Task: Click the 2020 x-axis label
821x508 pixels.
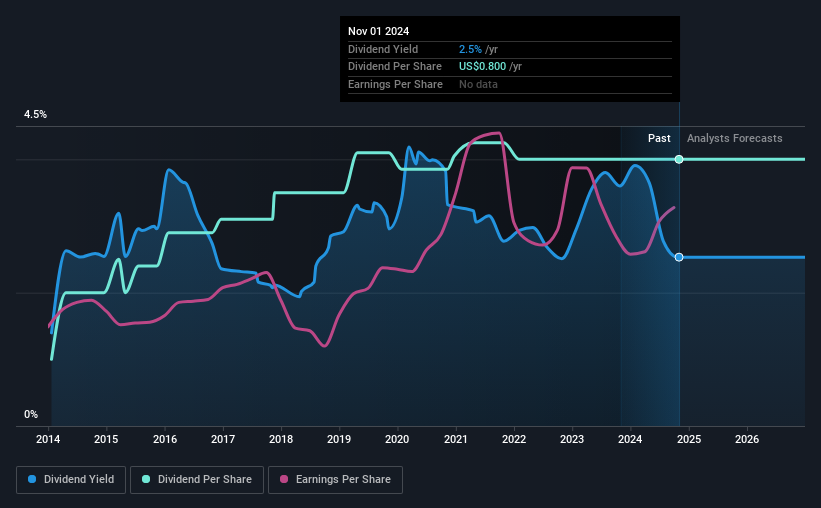Action: [x=397, y=439]
